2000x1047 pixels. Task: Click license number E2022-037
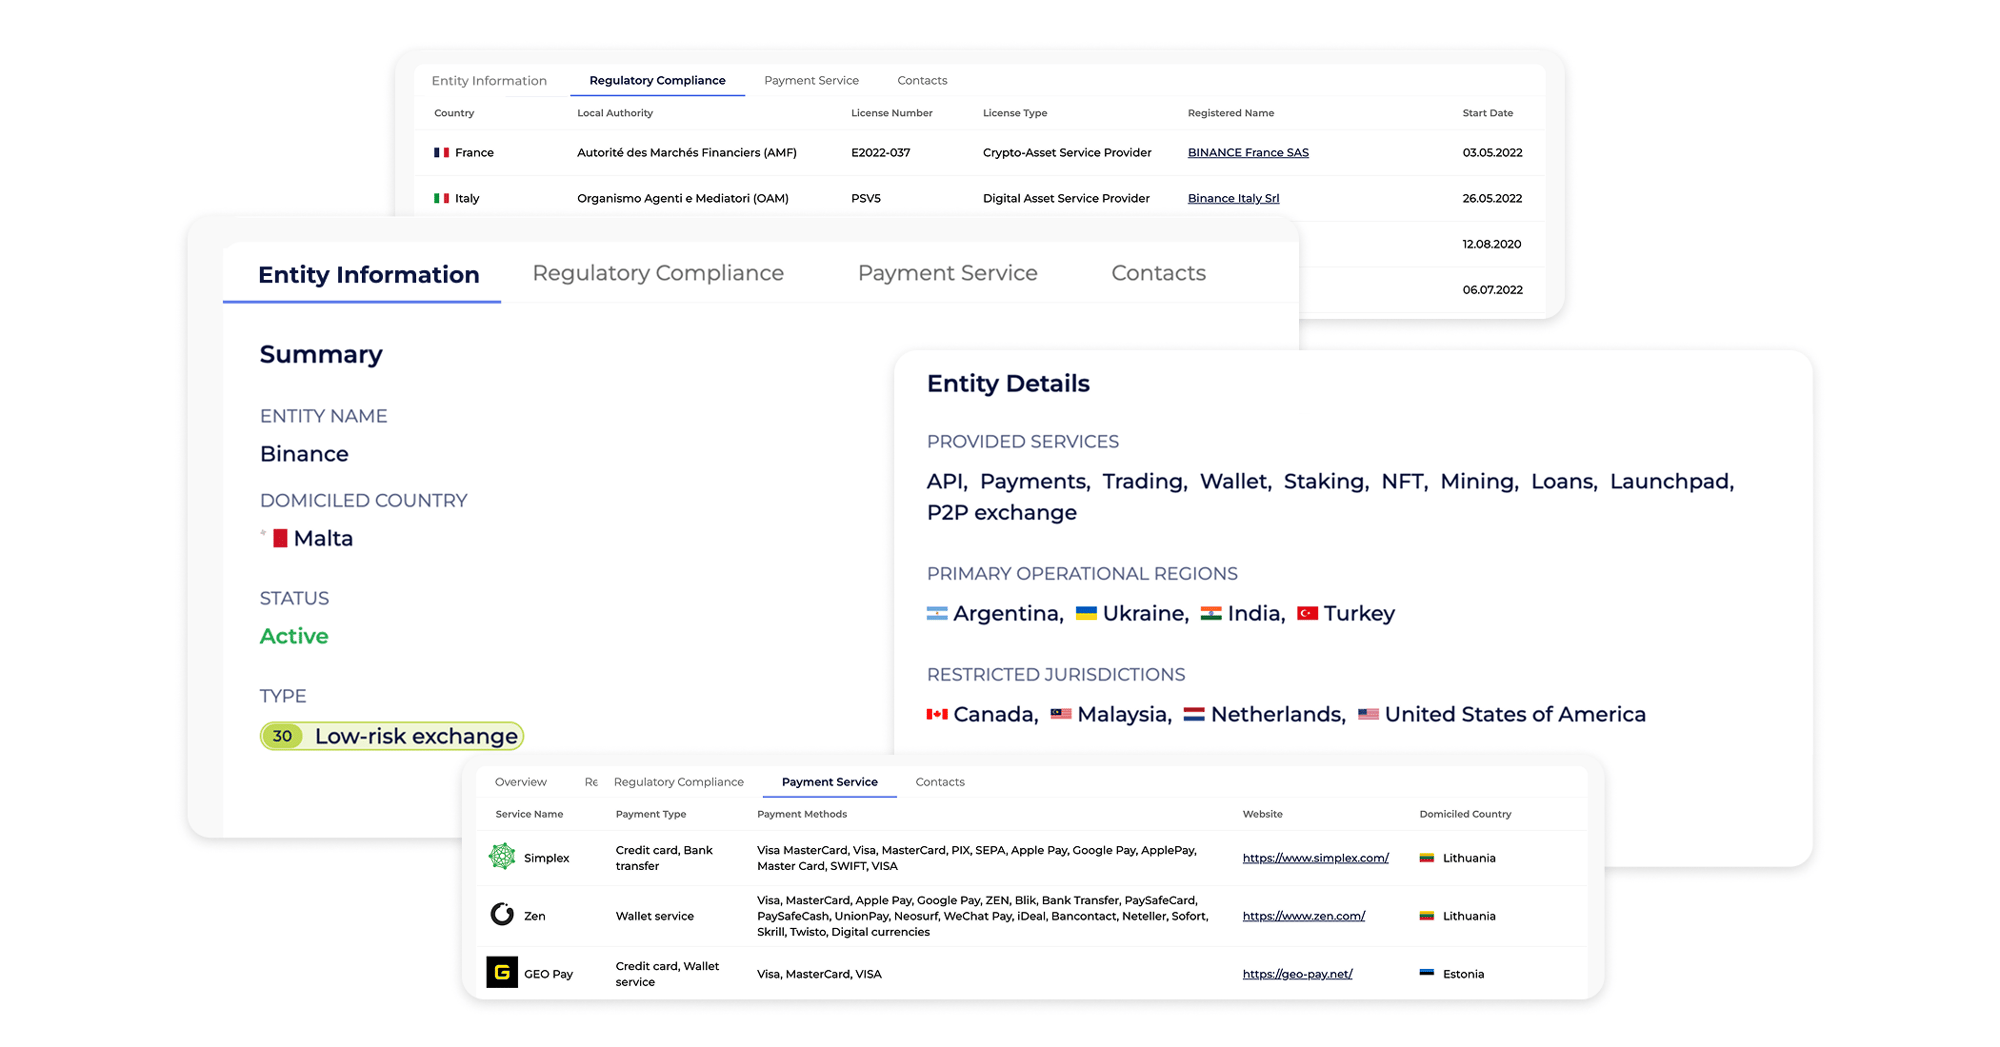pos(880,153)
